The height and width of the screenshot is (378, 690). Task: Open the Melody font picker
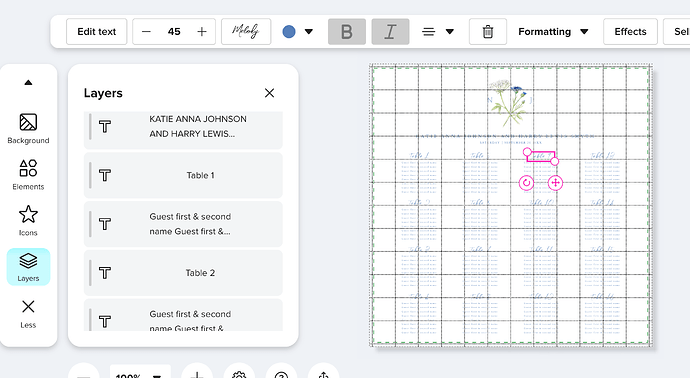pyautogui.click(x=246, y=32)
